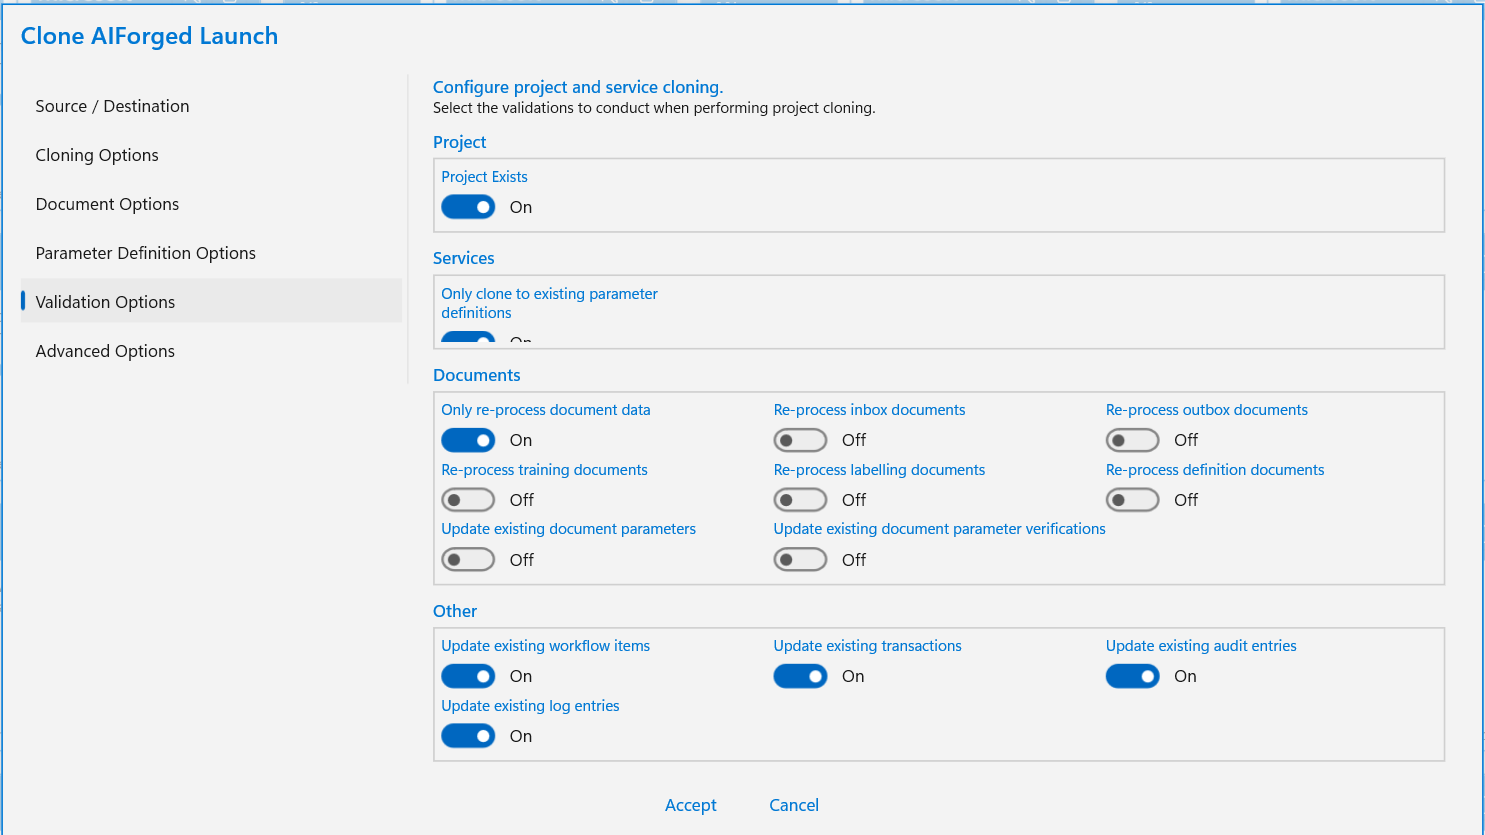The height and width of the screenshot is (835, 1485).
Task: Switch to Document Options page
Action: tap(211, 204)
